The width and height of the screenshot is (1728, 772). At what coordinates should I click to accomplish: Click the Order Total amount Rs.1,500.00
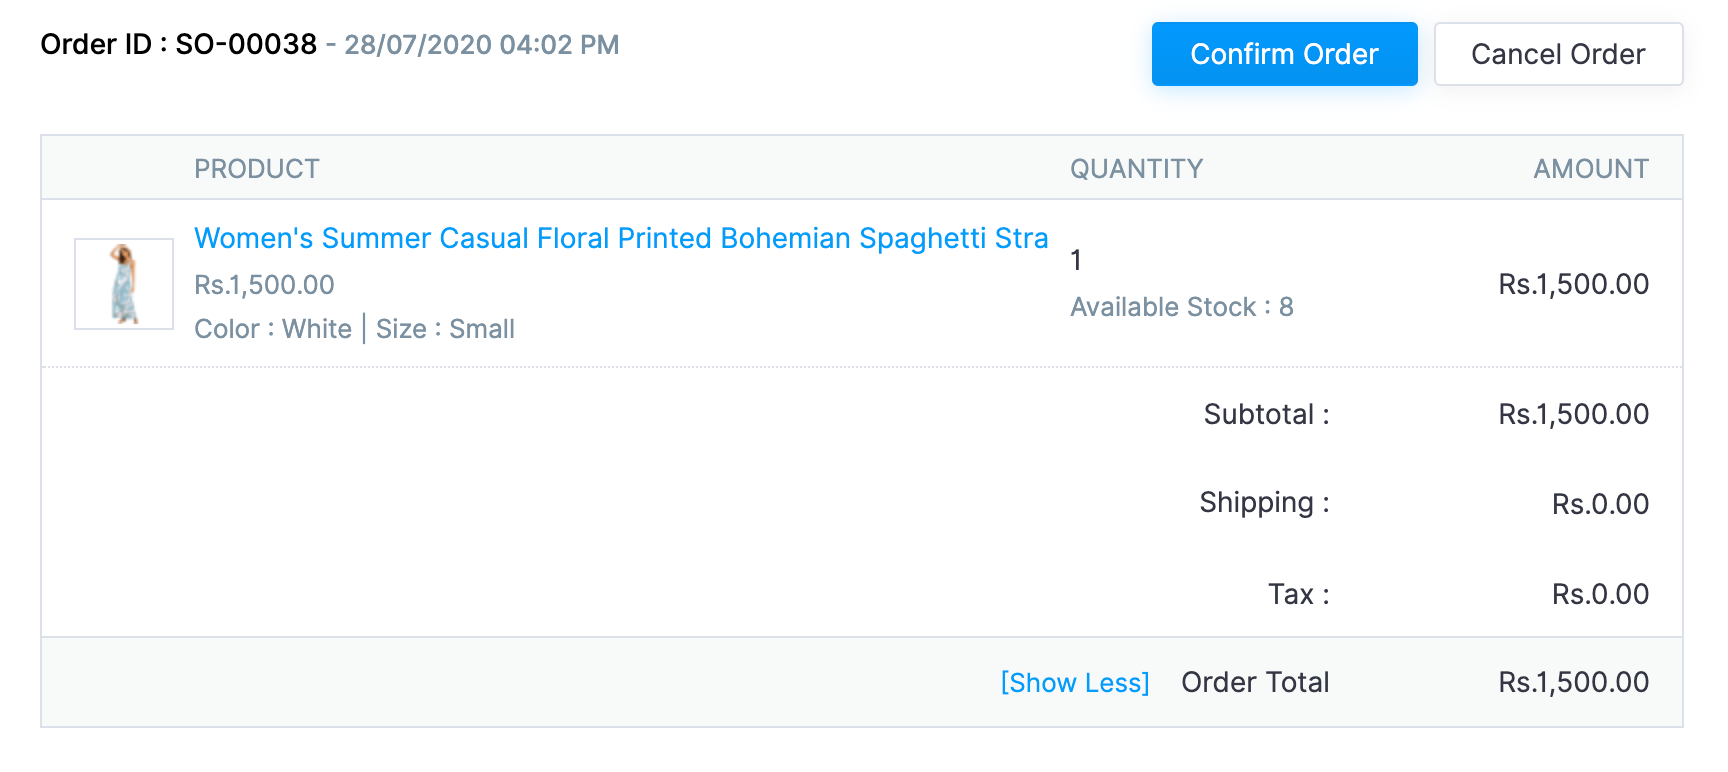1573,683
